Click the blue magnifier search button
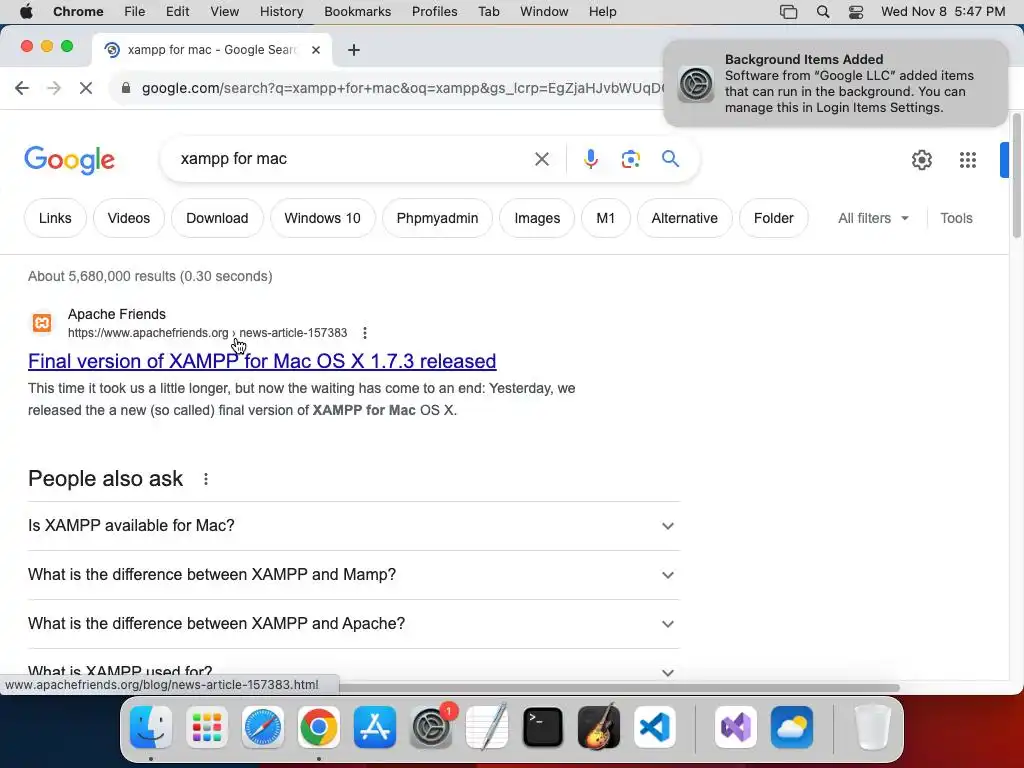 coord(670,159)
